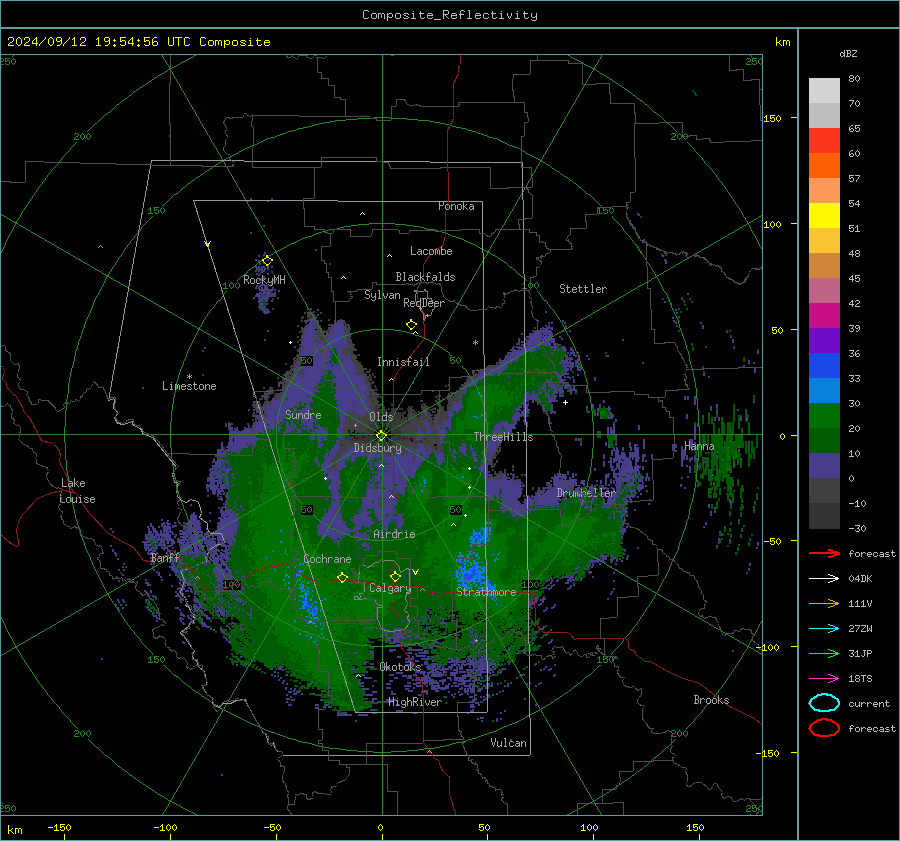The width and height of the screenshot is (900, 841).
Task: Click the cyan 27ZW arrow in legend
Action: [824, 629]
